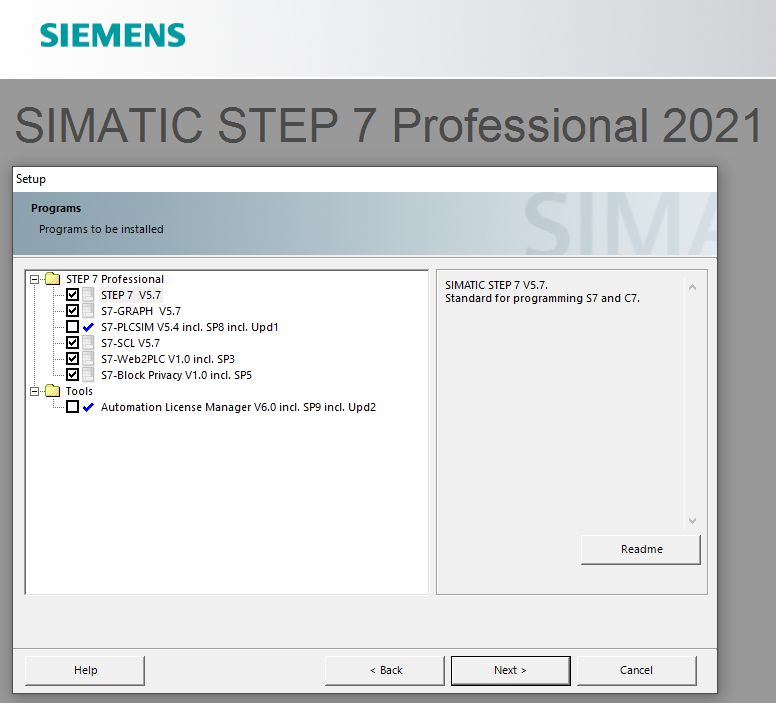The image size is (776, 703).
Task: Click the document icon beside S7-GRAPH V5.7
Action: point(88,311)
